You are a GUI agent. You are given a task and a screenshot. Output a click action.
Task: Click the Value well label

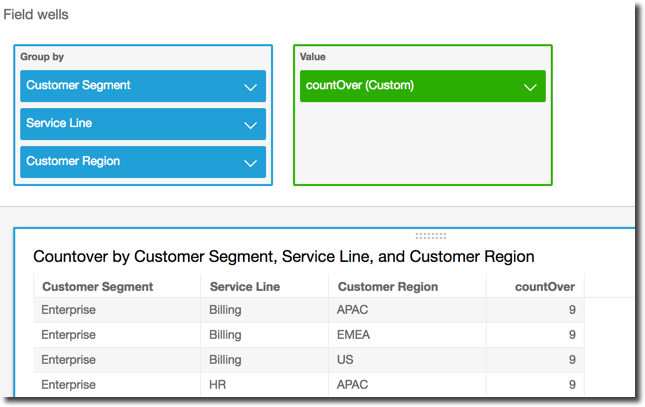(312, 57)
